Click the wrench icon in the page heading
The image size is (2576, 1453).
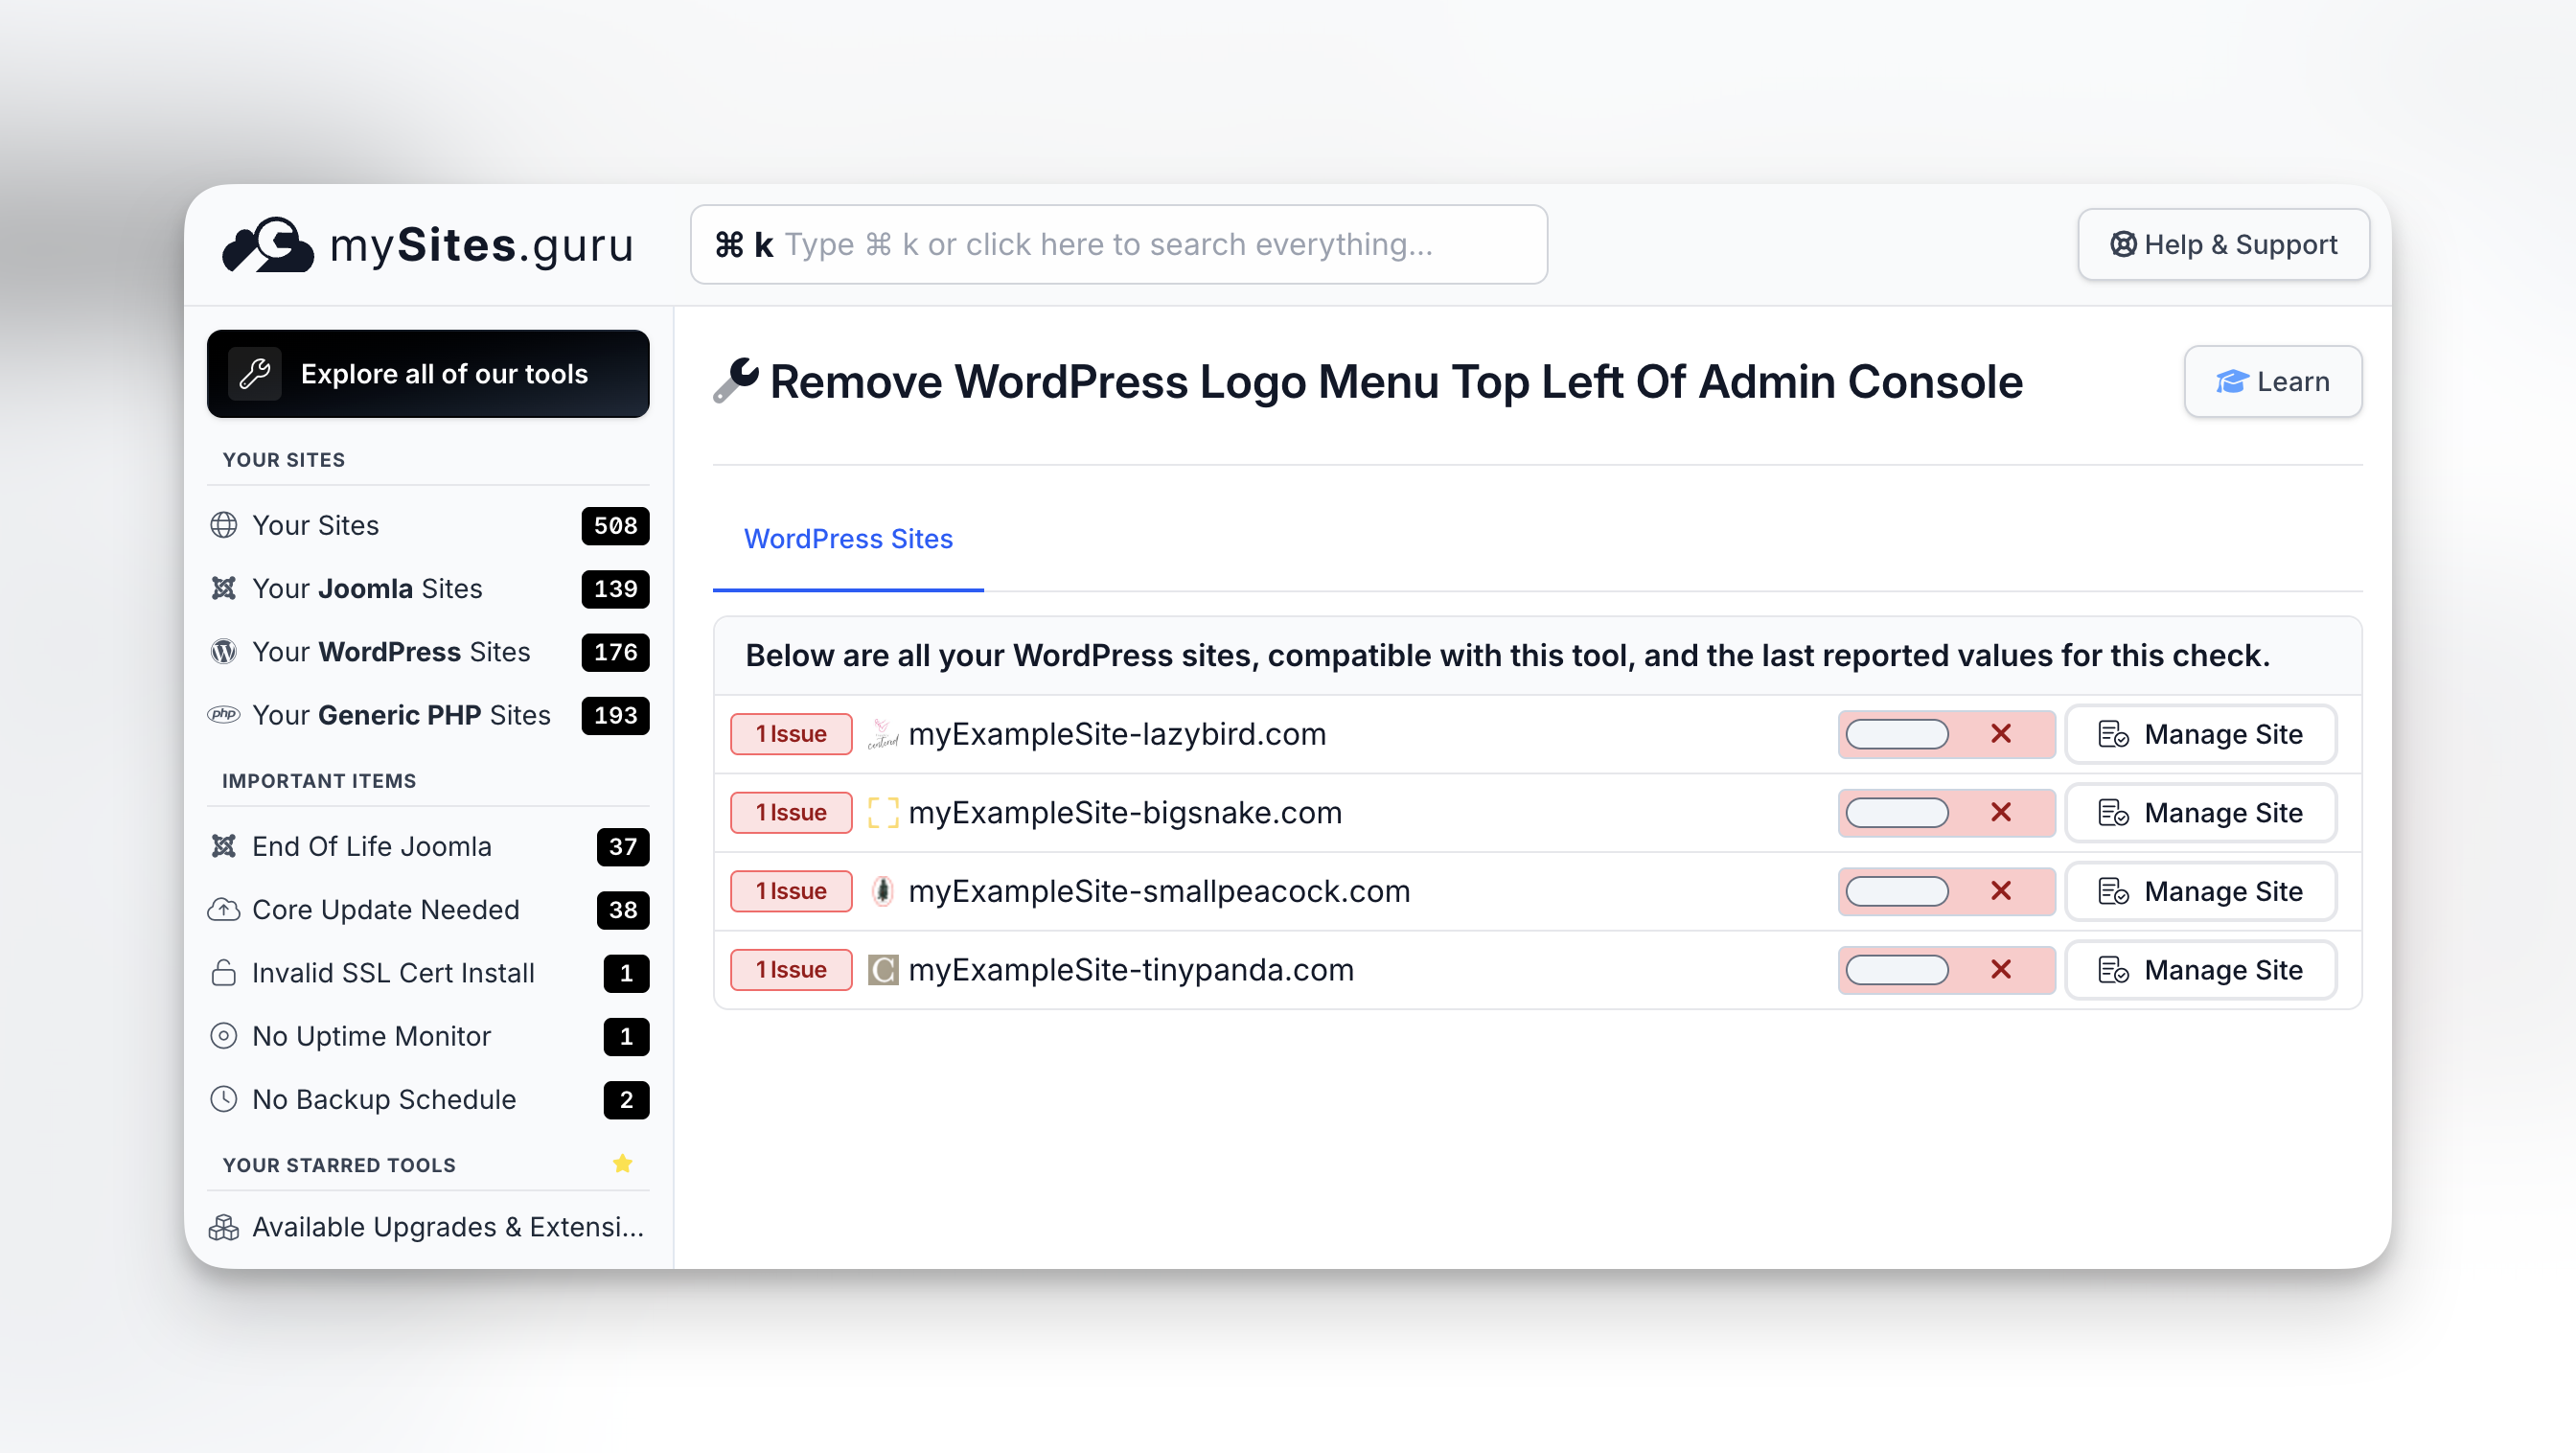point(736,381)
